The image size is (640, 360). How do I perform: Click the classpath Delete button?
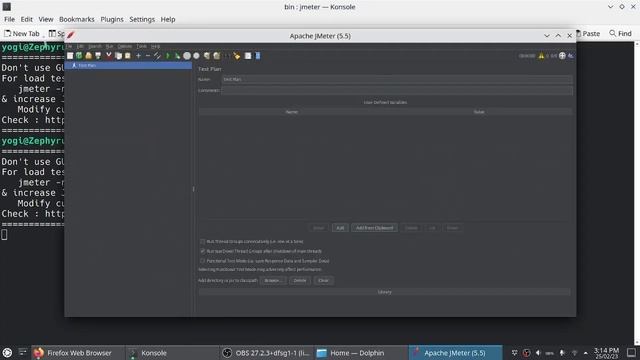[x=300, y=280]
